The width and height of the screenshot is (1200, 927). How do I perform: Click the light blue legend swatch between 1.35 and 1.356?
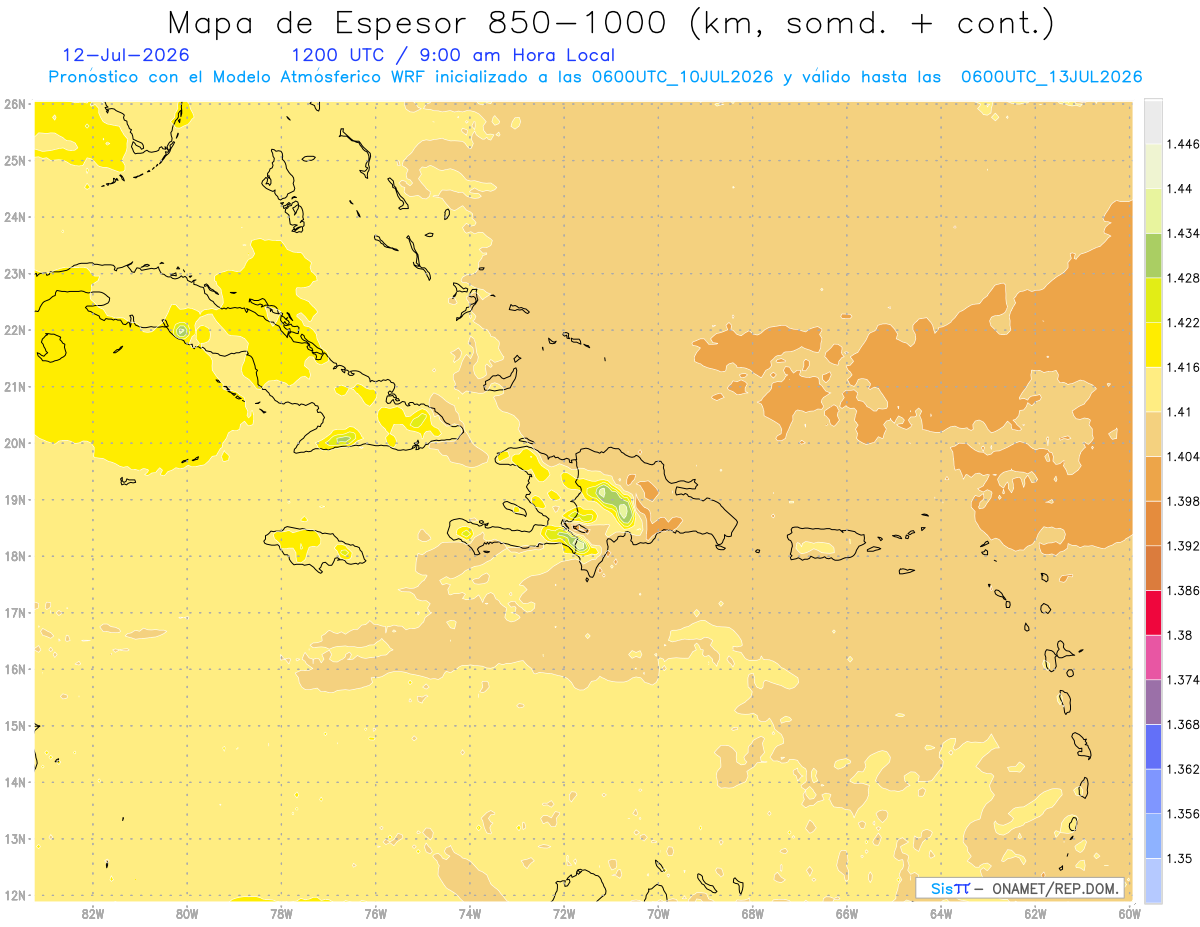[1153, 836]
